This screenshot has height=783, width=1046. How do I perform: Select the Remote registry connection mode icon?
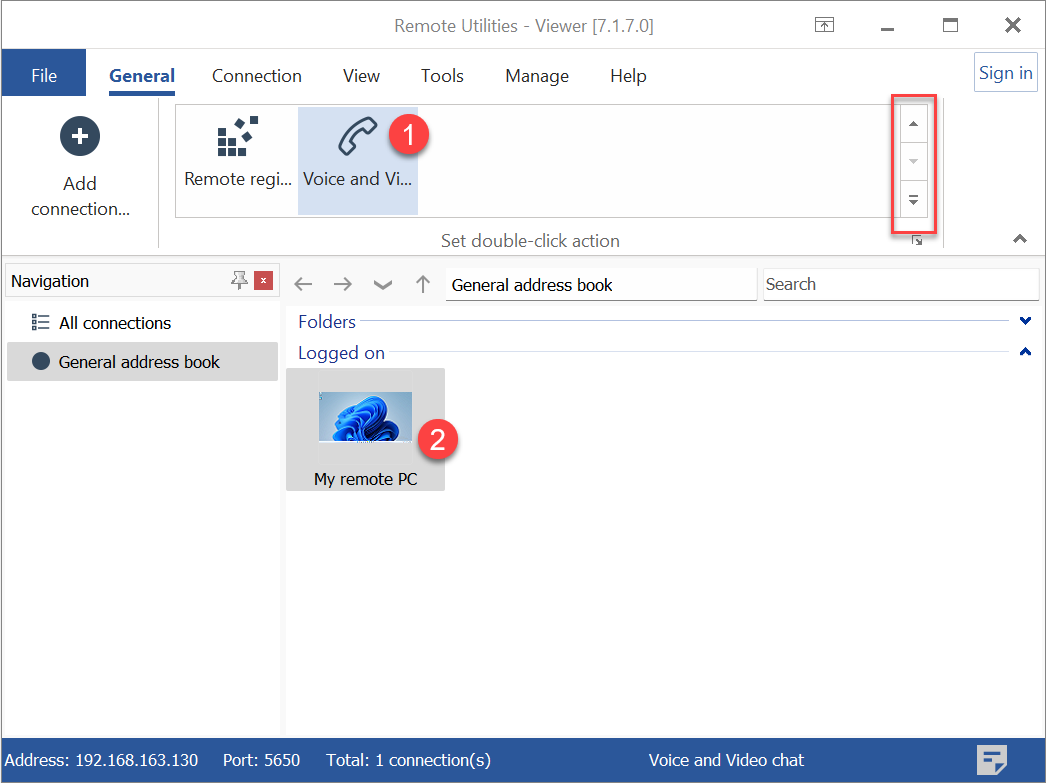pyautogui.click(x=237, y=139)
